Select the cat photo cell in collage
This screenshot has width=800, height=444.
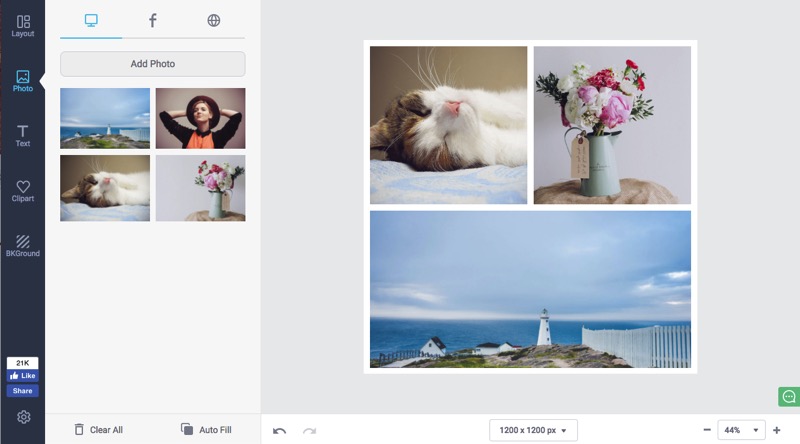[x=448, y=125]
